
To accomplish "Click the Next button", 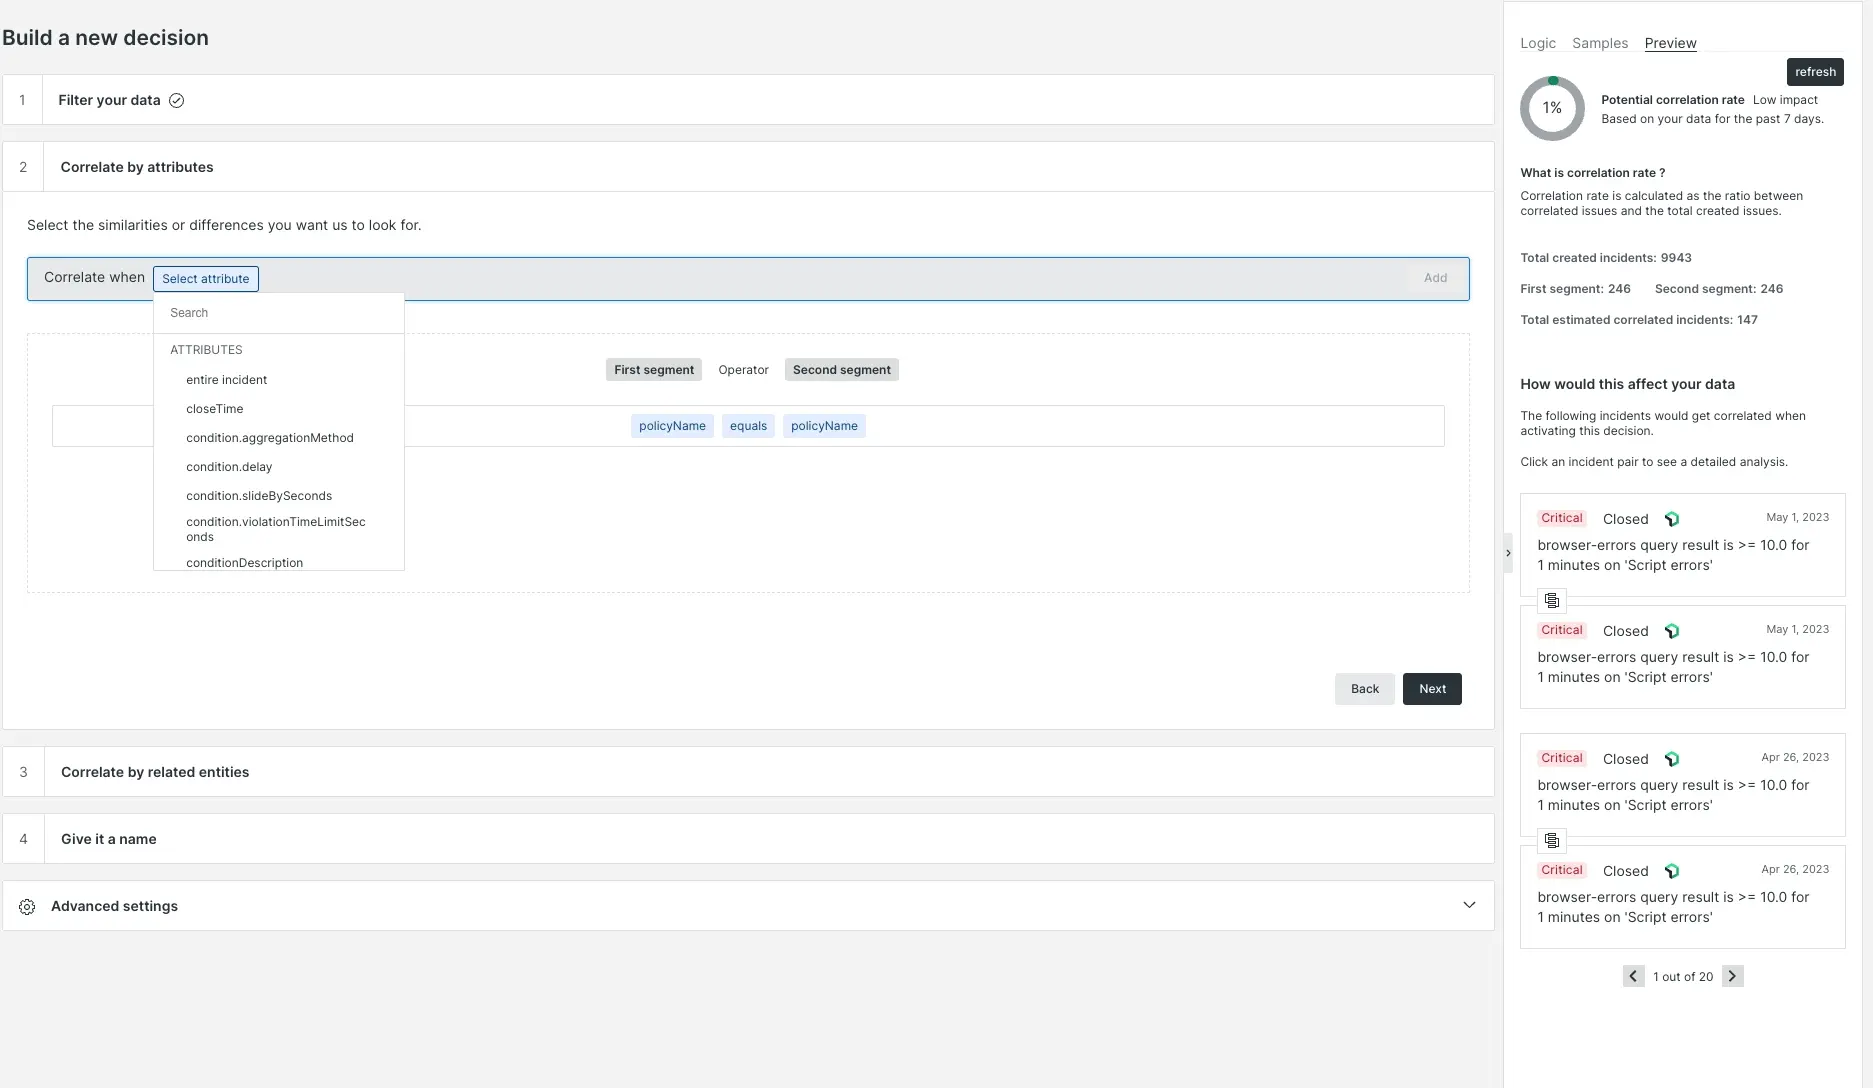I will [x=1432, y=689].
